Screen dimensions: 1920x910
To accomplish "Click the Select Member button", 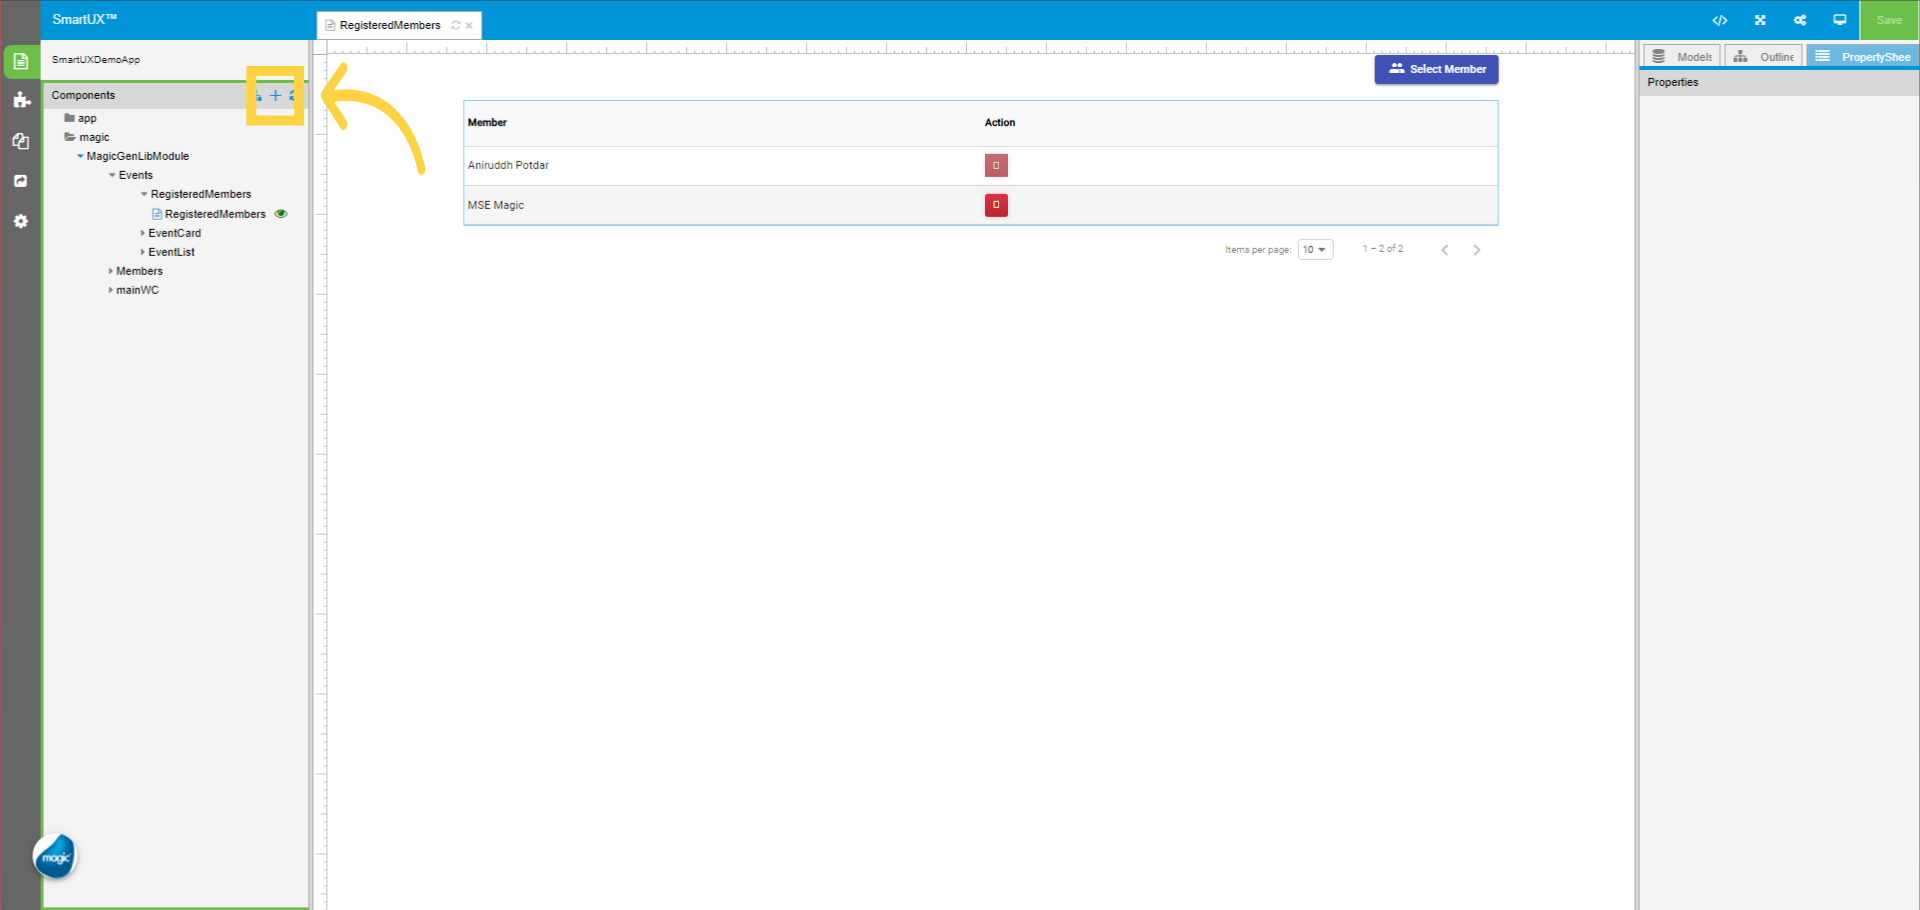I will pos(1436,69).
